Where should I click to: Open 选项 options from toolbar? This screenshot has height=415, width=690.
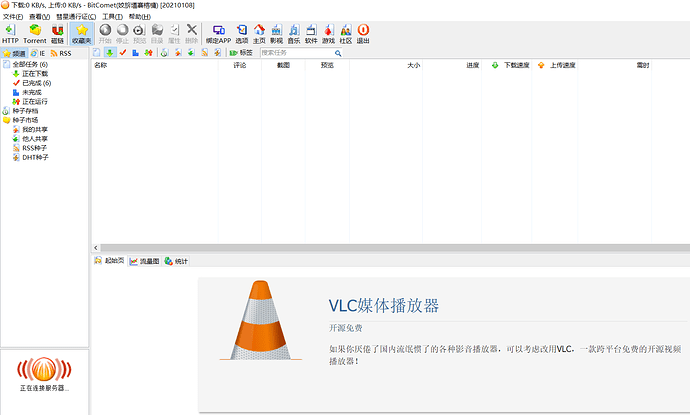point(242,34)
